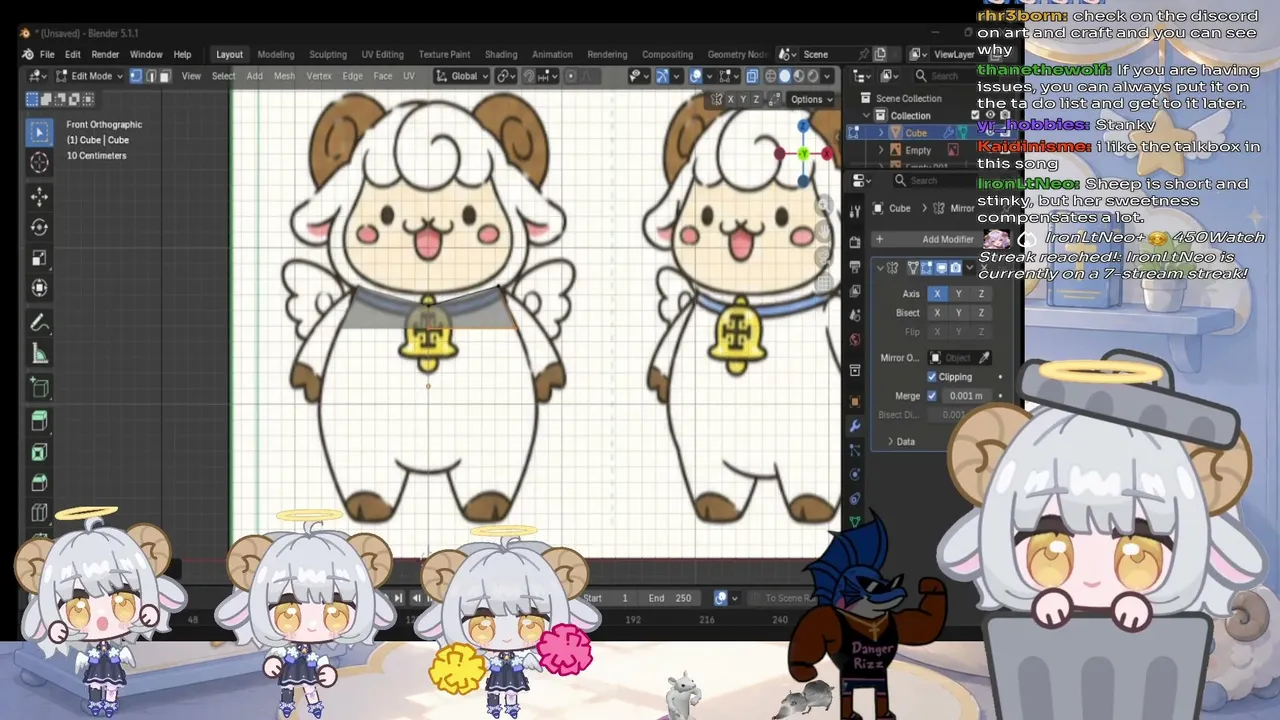Open the Object properties tab
The width and height of the screenshot is (1280, 720).
[x=855, y=401]
